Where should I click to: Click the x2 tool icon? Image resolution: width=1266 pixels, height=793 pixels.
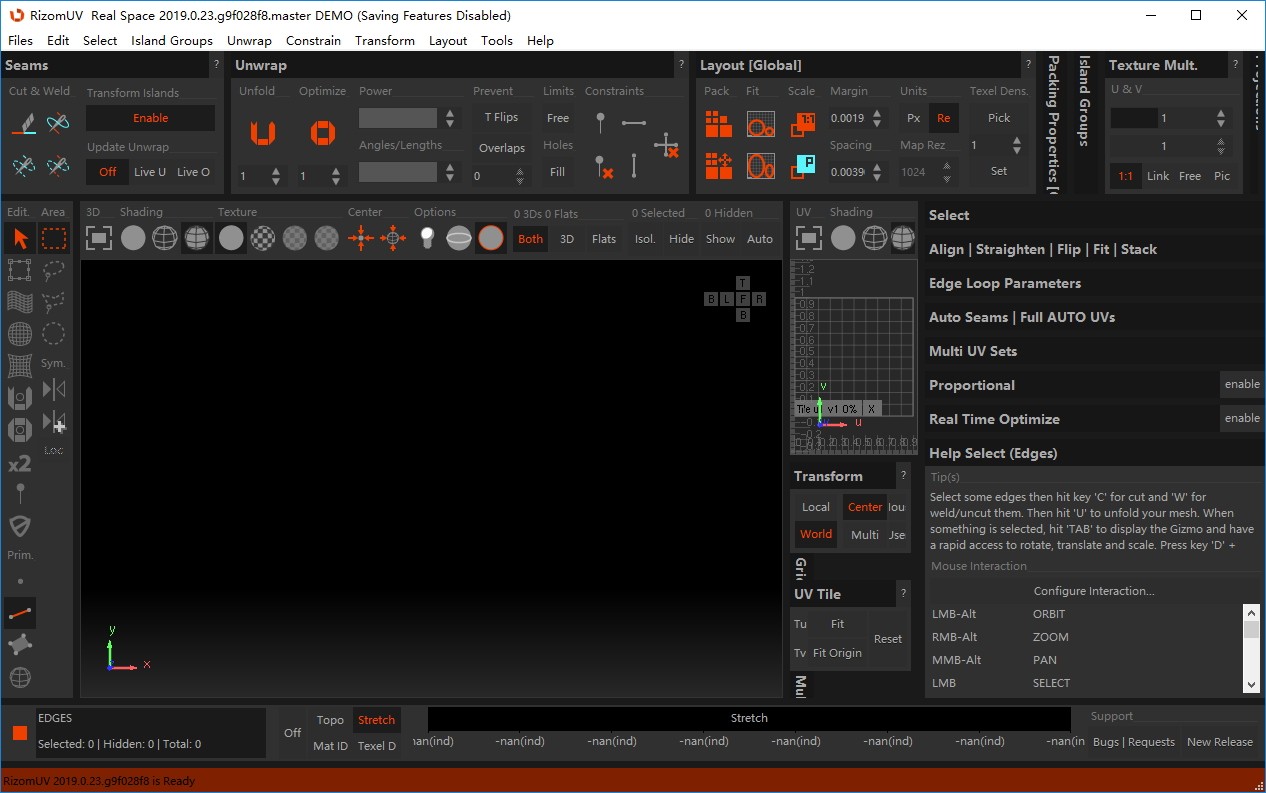20,464
